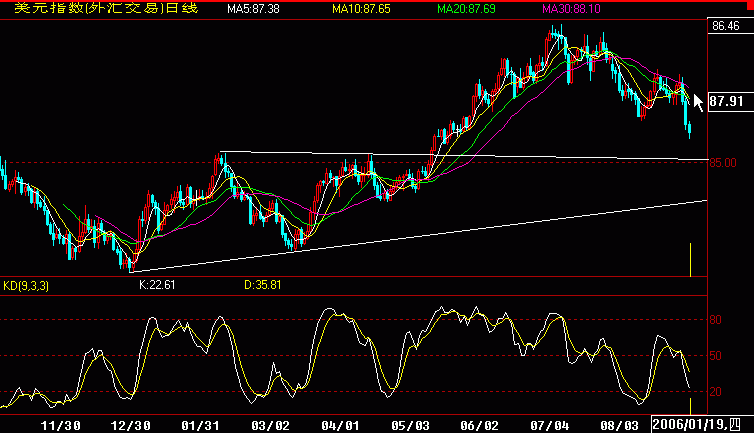Click the 11/30 date label
Screen dimensions: 754x433
(x=61, y=426)
